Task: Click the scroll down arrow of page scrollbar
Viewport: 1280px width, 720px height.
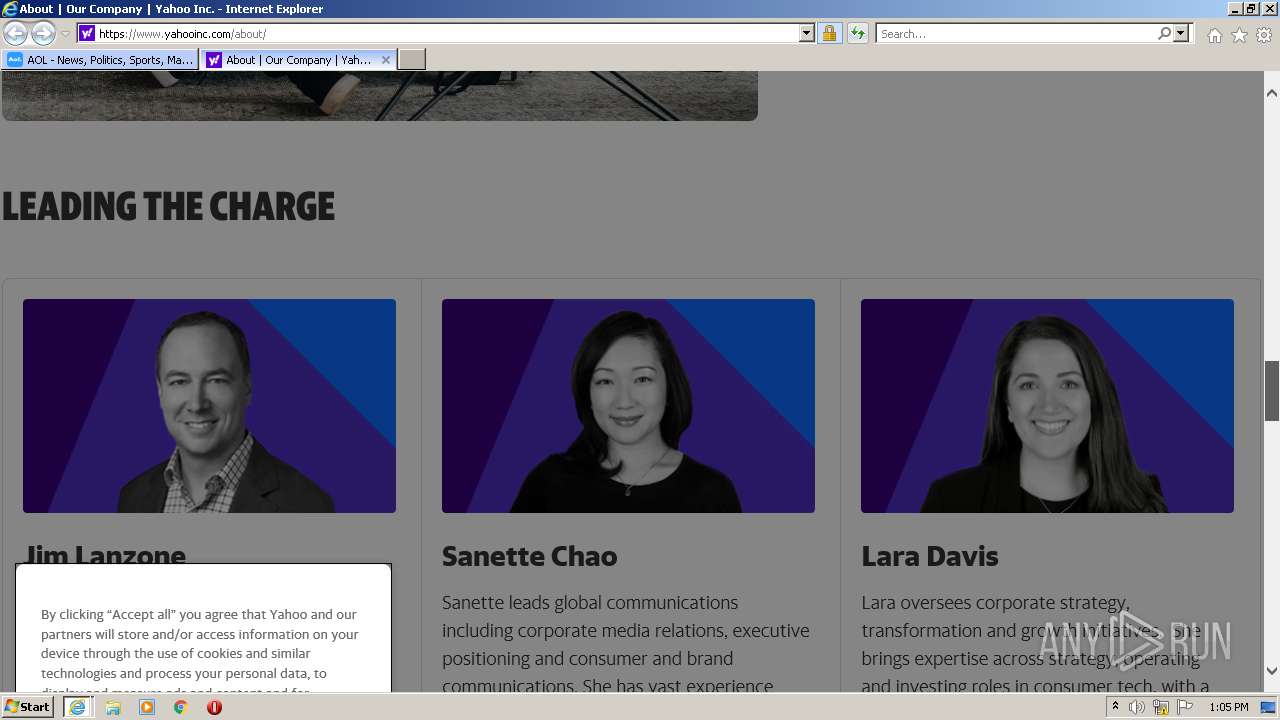Action: pos(1271,671)
